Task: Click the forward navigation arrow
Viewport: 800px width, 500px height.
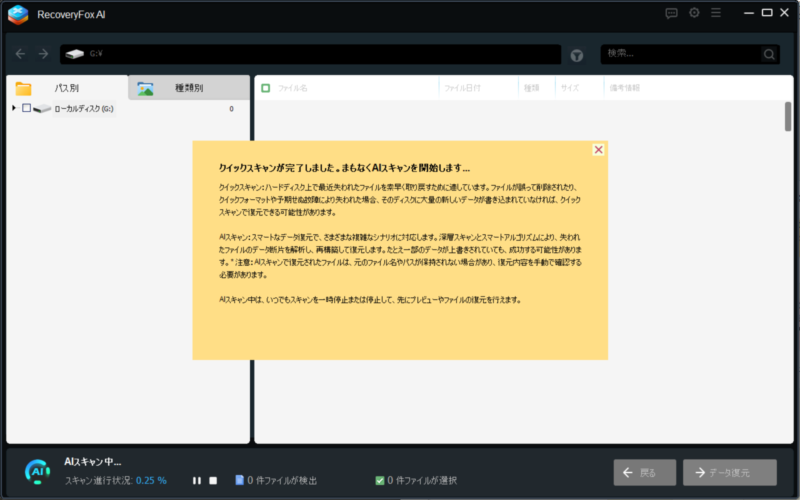Action: pyautogui.click(x=43, y=54)
